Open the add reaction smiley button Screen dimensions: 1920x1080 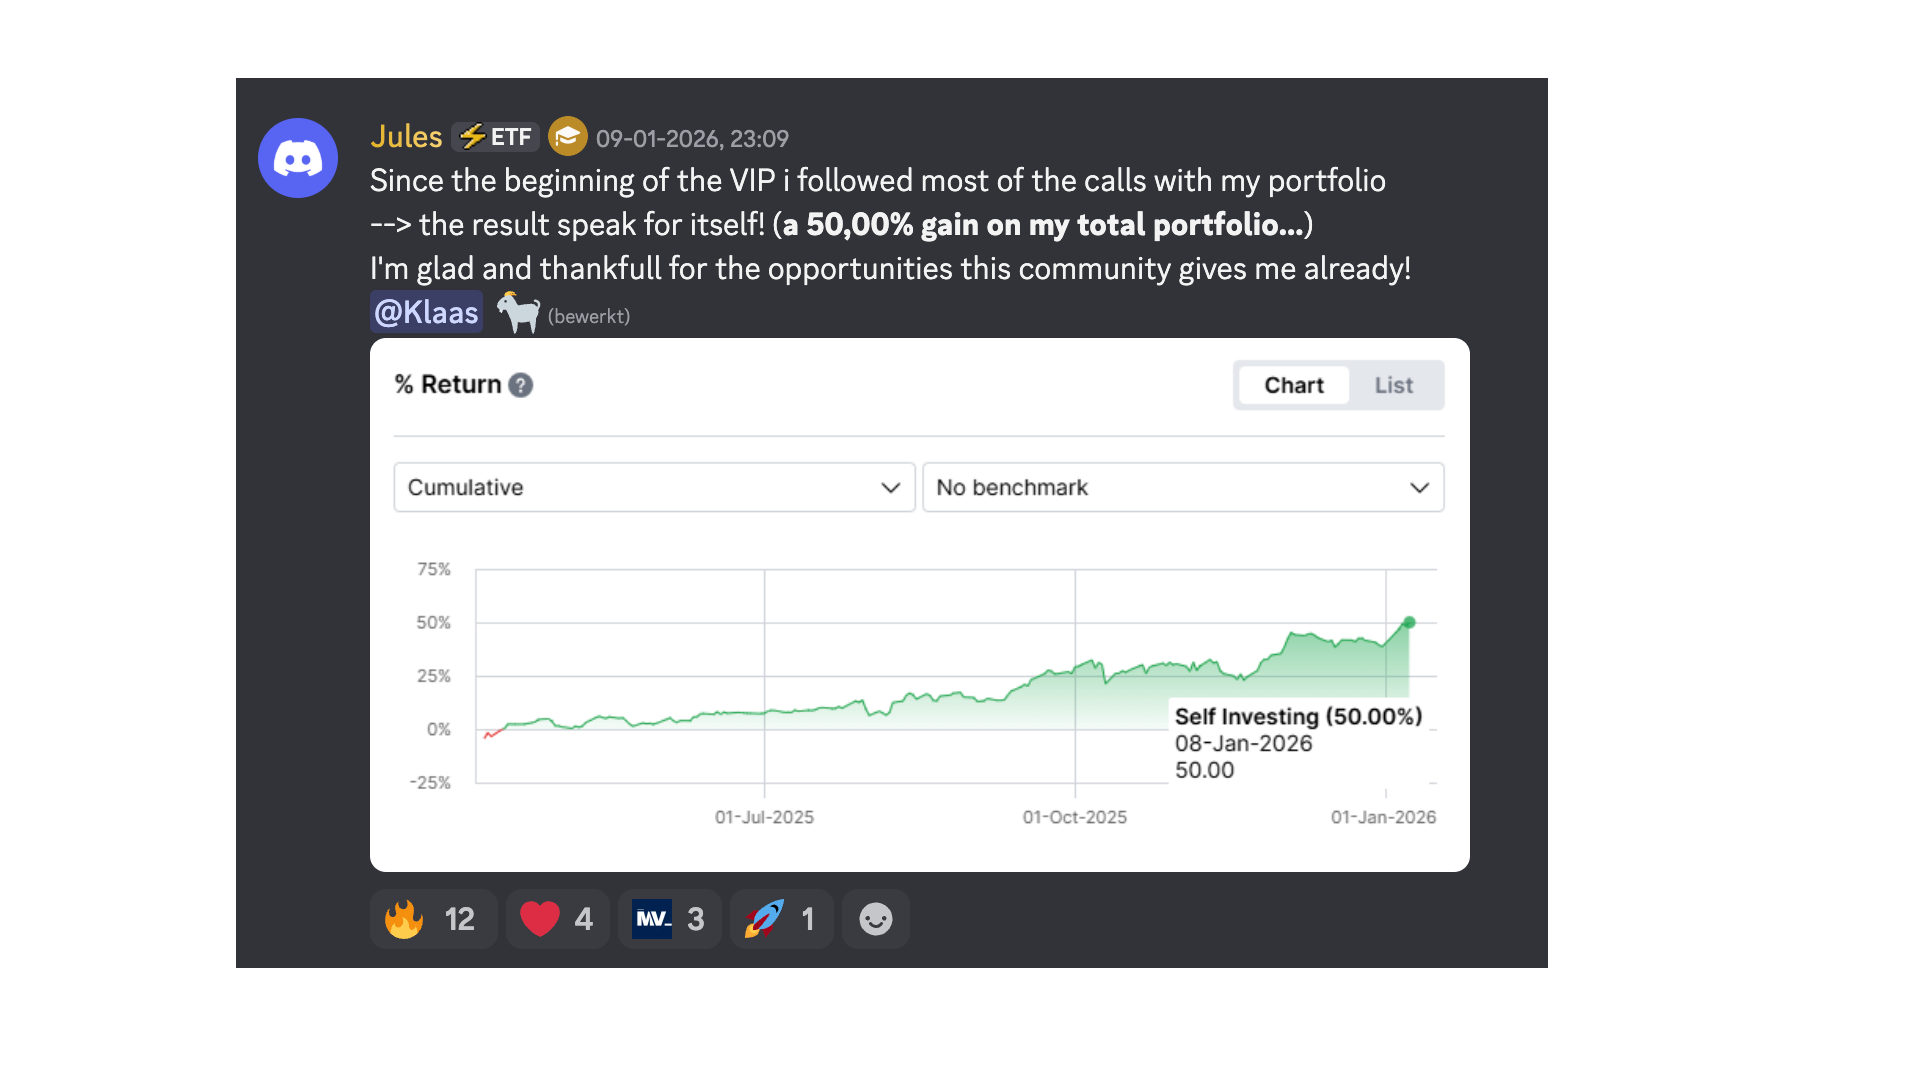click(x=876, y=919)
